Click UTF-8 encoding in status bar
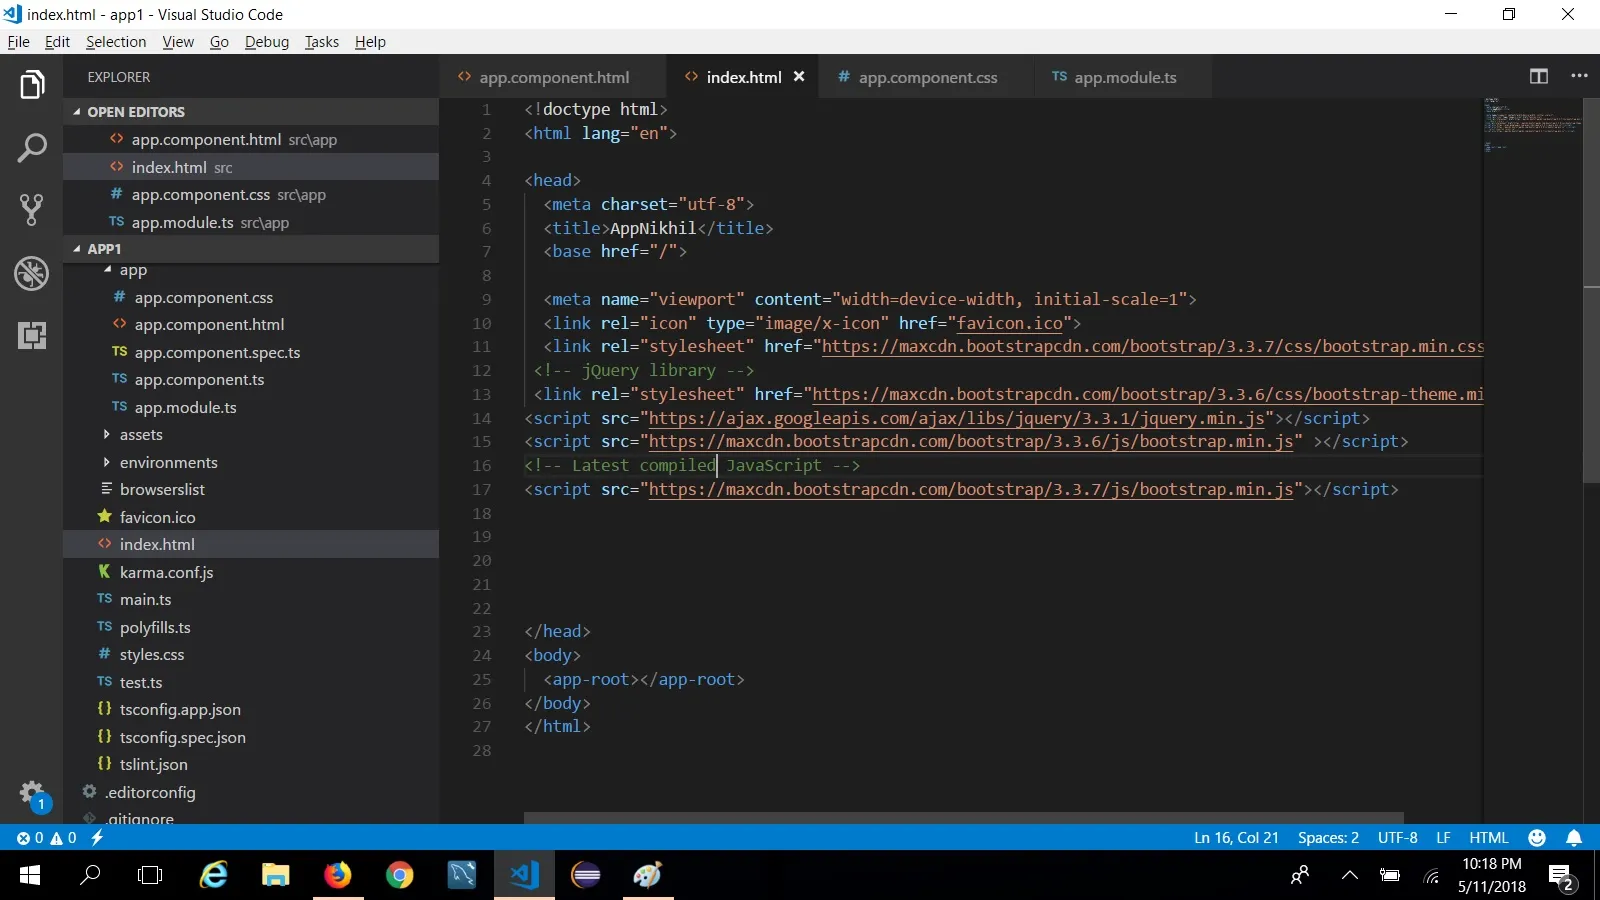 [1397, 838]
